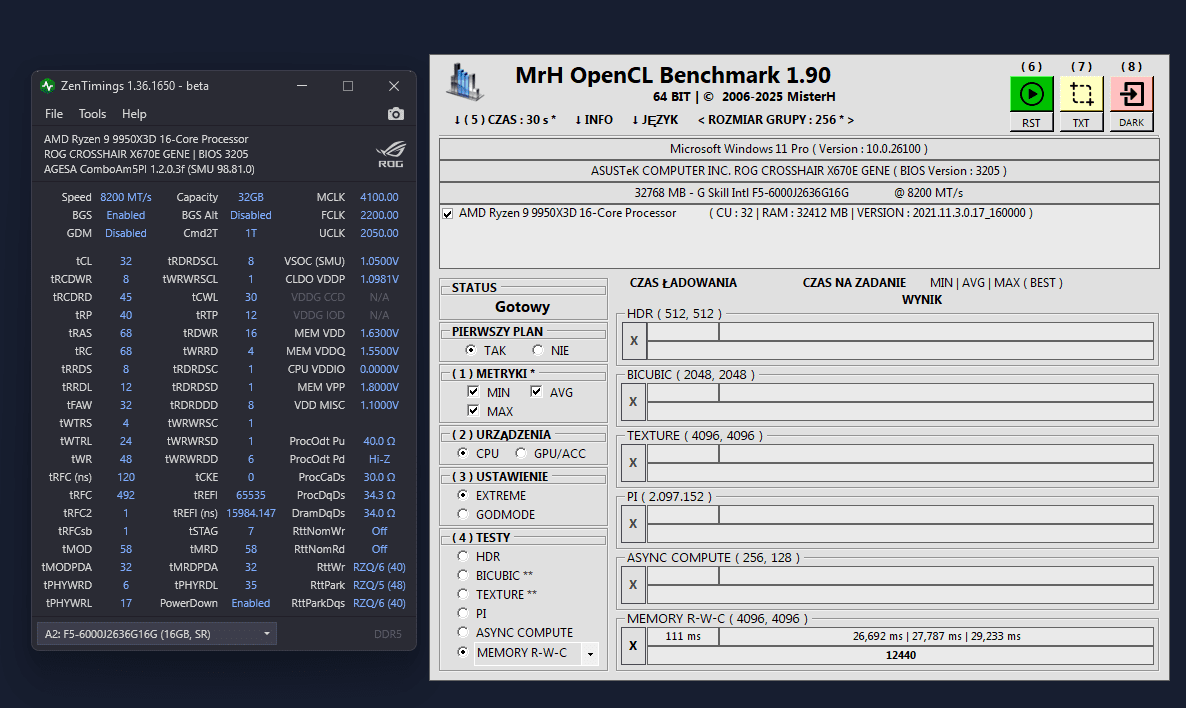1186x708 pixels.
Task: Click tRFC value 492
Action: pyautogui.click(x=126, y=495)
